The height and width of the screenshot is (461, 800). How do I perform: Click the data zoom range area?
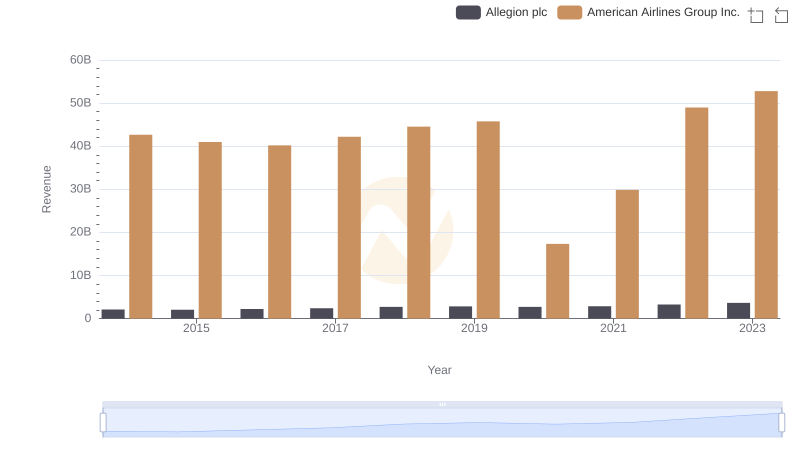coord(442,423)
